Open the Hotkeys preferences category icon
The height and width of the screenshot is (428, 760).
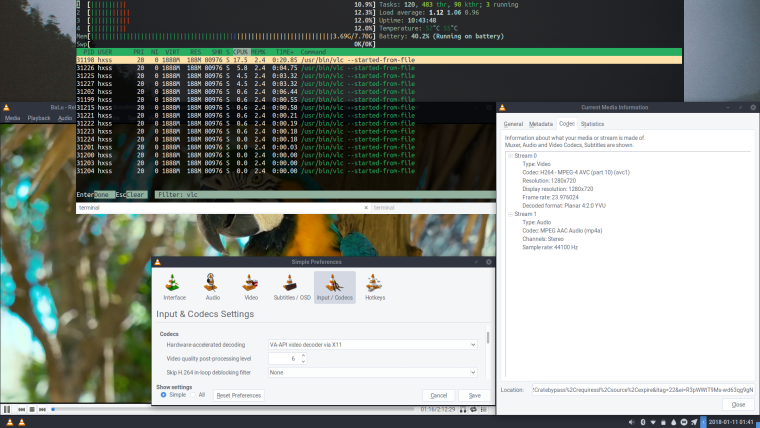coord(375,287)
